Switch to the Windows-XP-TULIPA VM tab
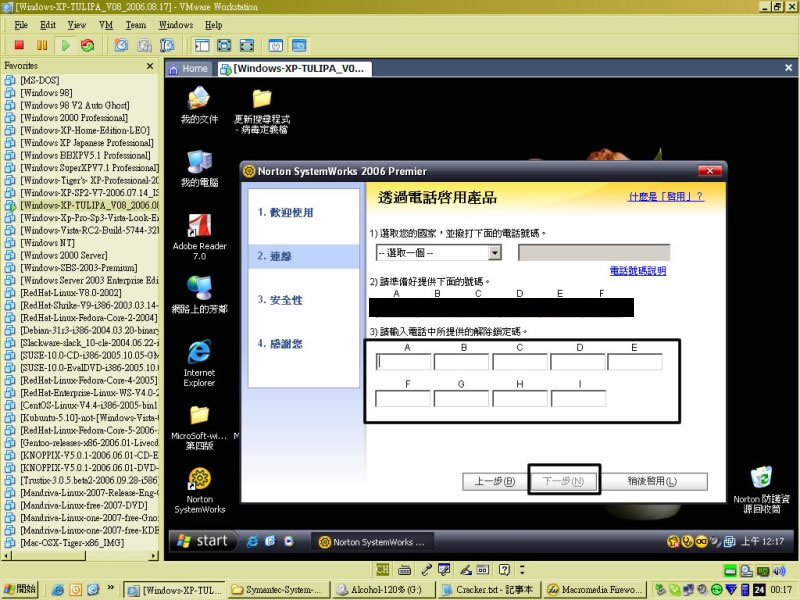 [x=294, y=68]
